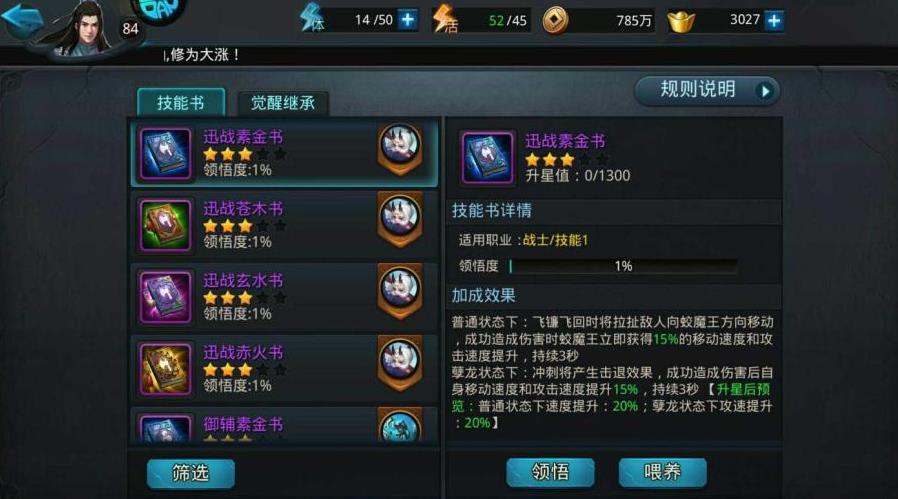Go back using the blue arrow icon
Image resolution: width=898 pixels, height=499 pixels.
point(22,20)
